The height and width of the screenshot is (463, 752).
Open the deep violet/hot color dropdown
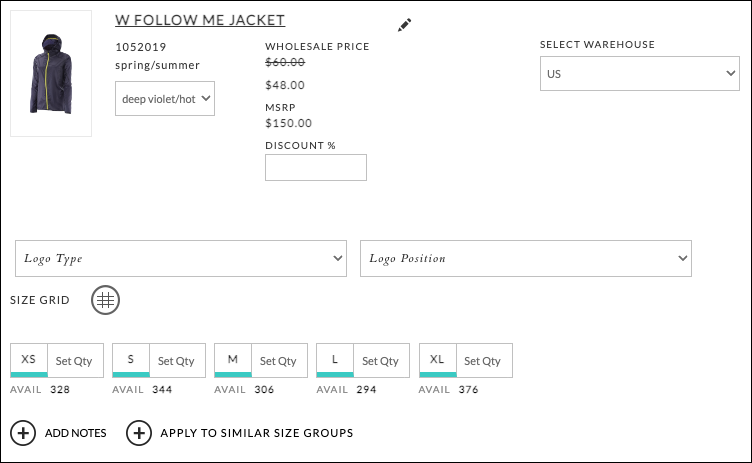165,98
